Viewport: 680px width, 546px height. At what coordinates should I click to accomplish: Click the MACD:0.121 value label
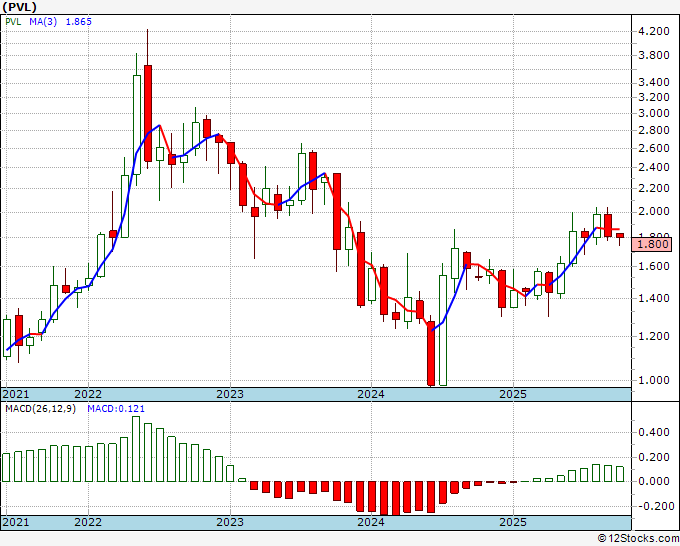click(x=116, y=409)
